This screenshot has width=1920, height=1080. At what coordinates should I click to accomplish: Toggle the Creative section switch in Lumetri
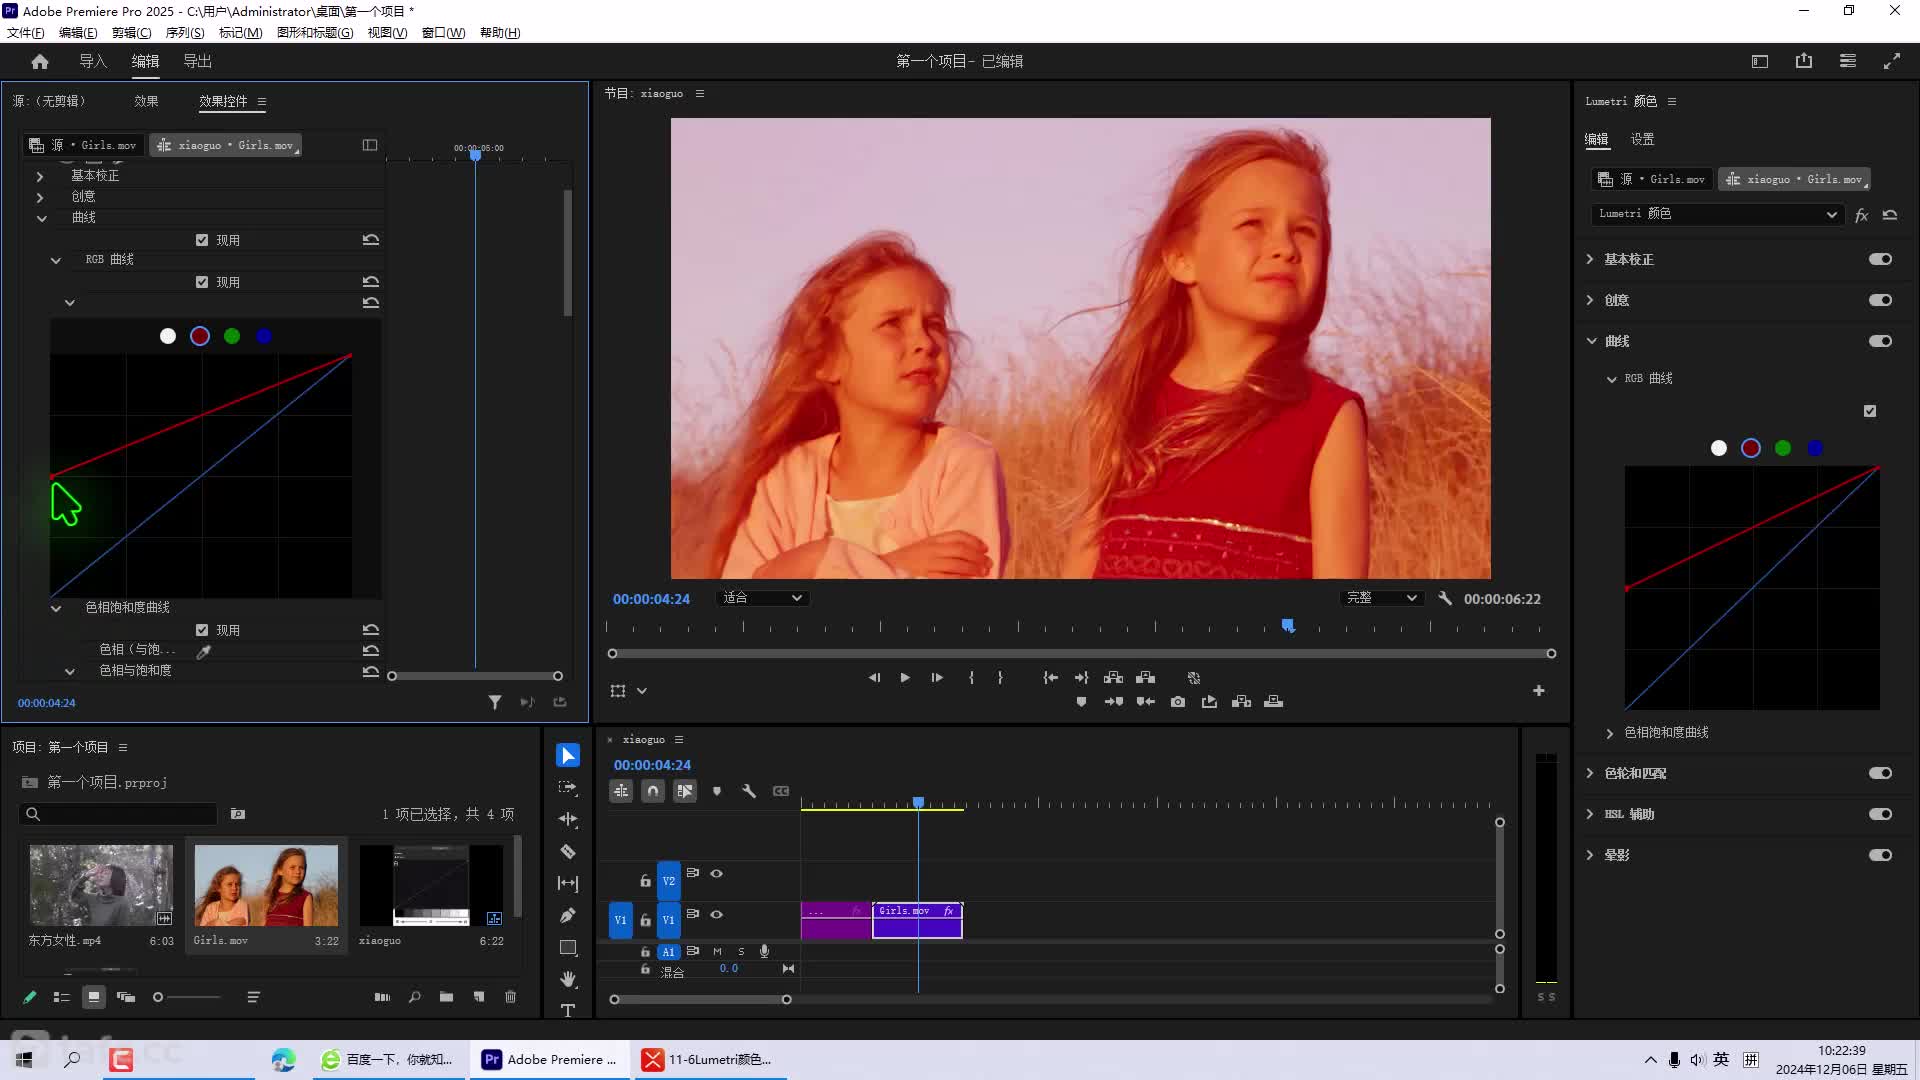[1880, 300]
